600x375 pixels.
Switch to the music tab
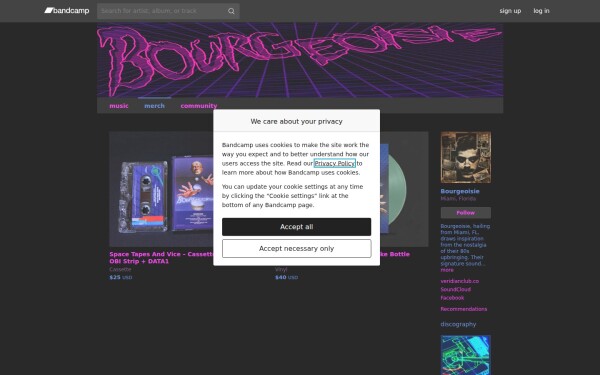[119, 106]
